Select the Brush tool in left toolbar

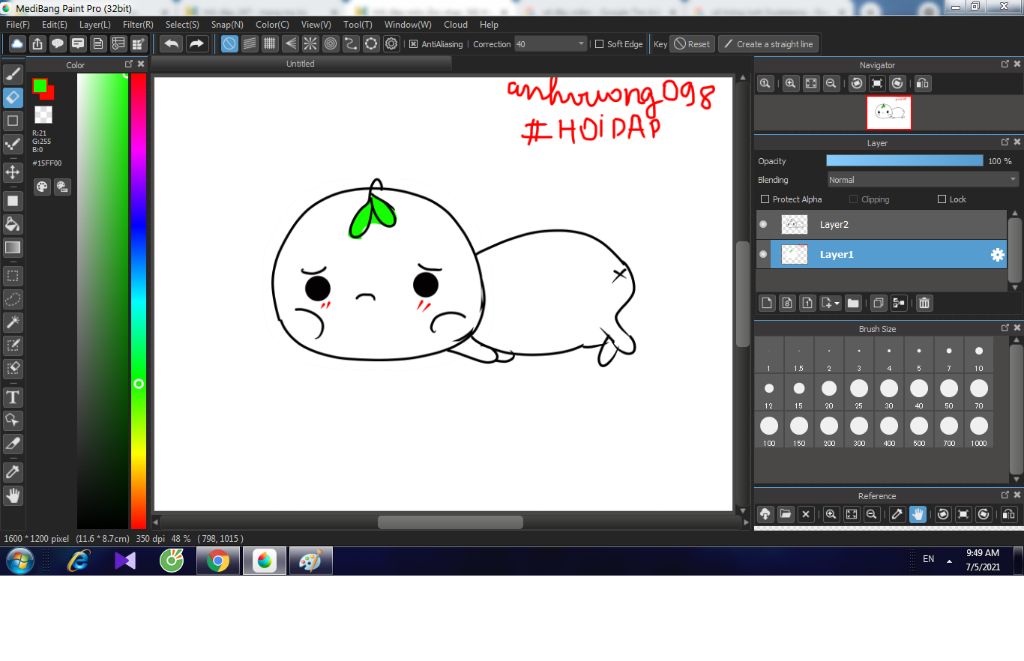click(12, 74)
